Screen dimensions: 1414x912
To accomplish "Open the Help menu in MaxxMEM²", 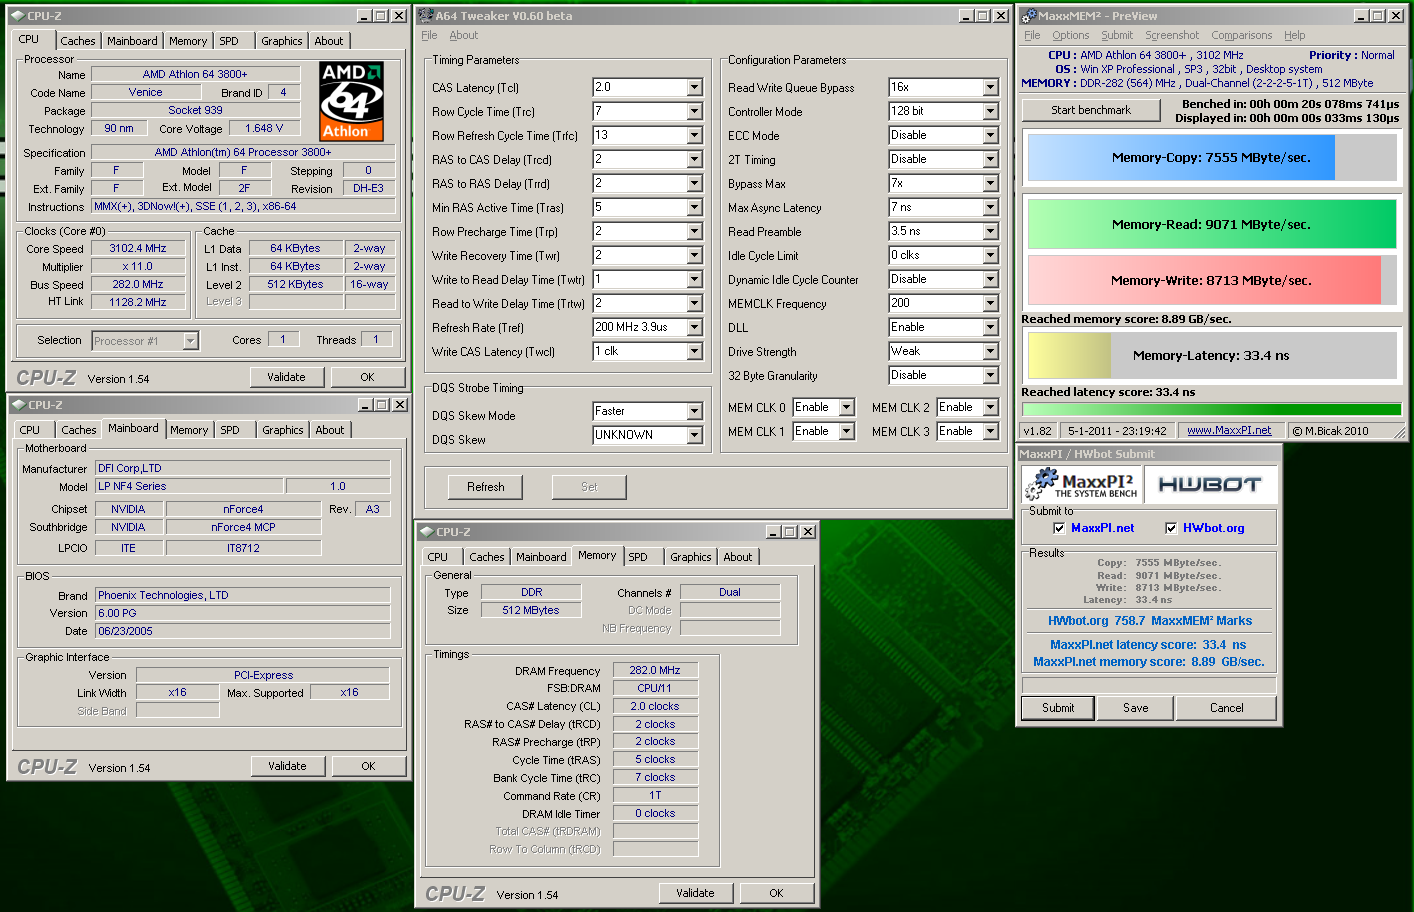I will 1294,35.
